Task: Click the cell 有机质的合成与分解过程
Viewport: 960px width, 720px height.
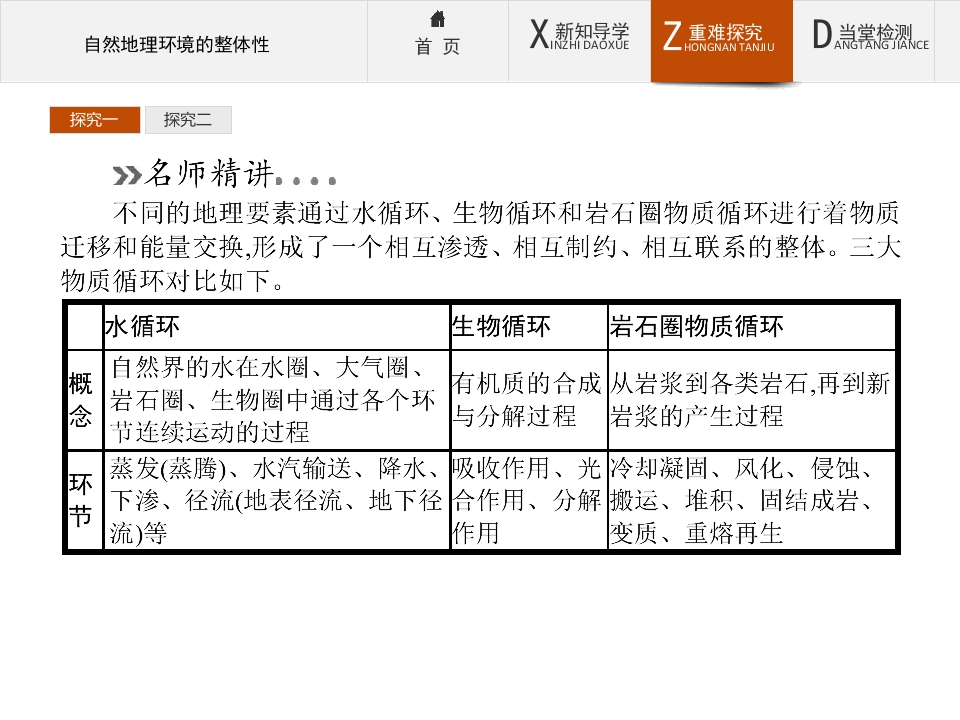Action: [529, 400]
